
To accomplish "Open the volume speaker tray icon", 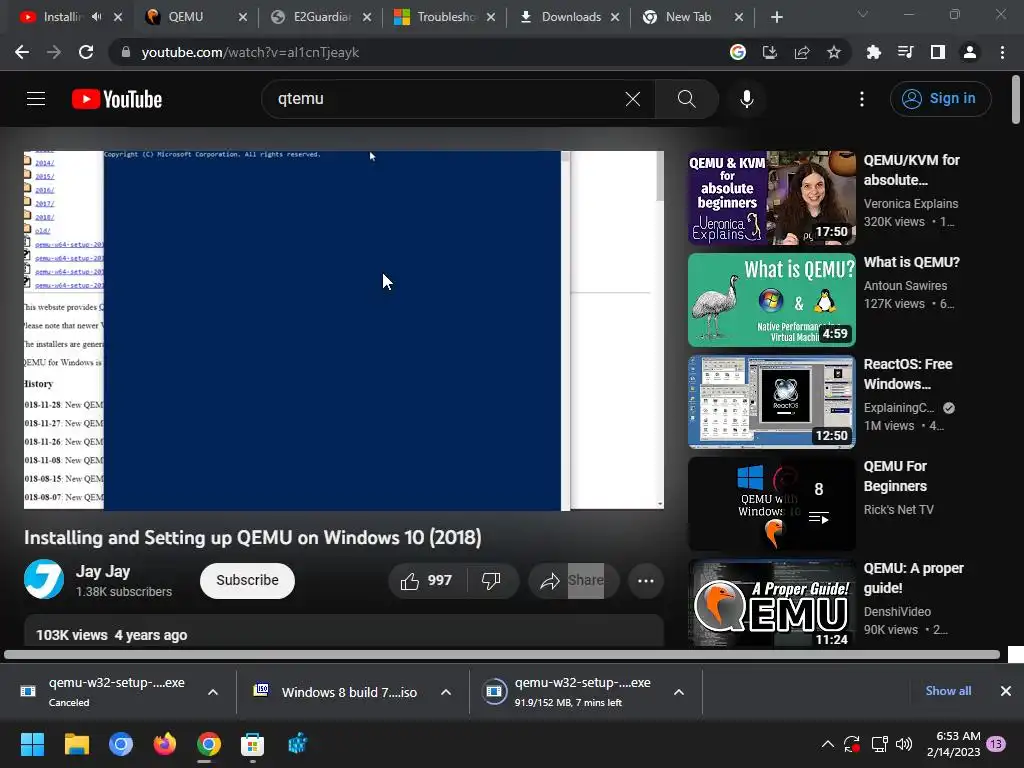I will pyautogui.click(x=904, y=744).
